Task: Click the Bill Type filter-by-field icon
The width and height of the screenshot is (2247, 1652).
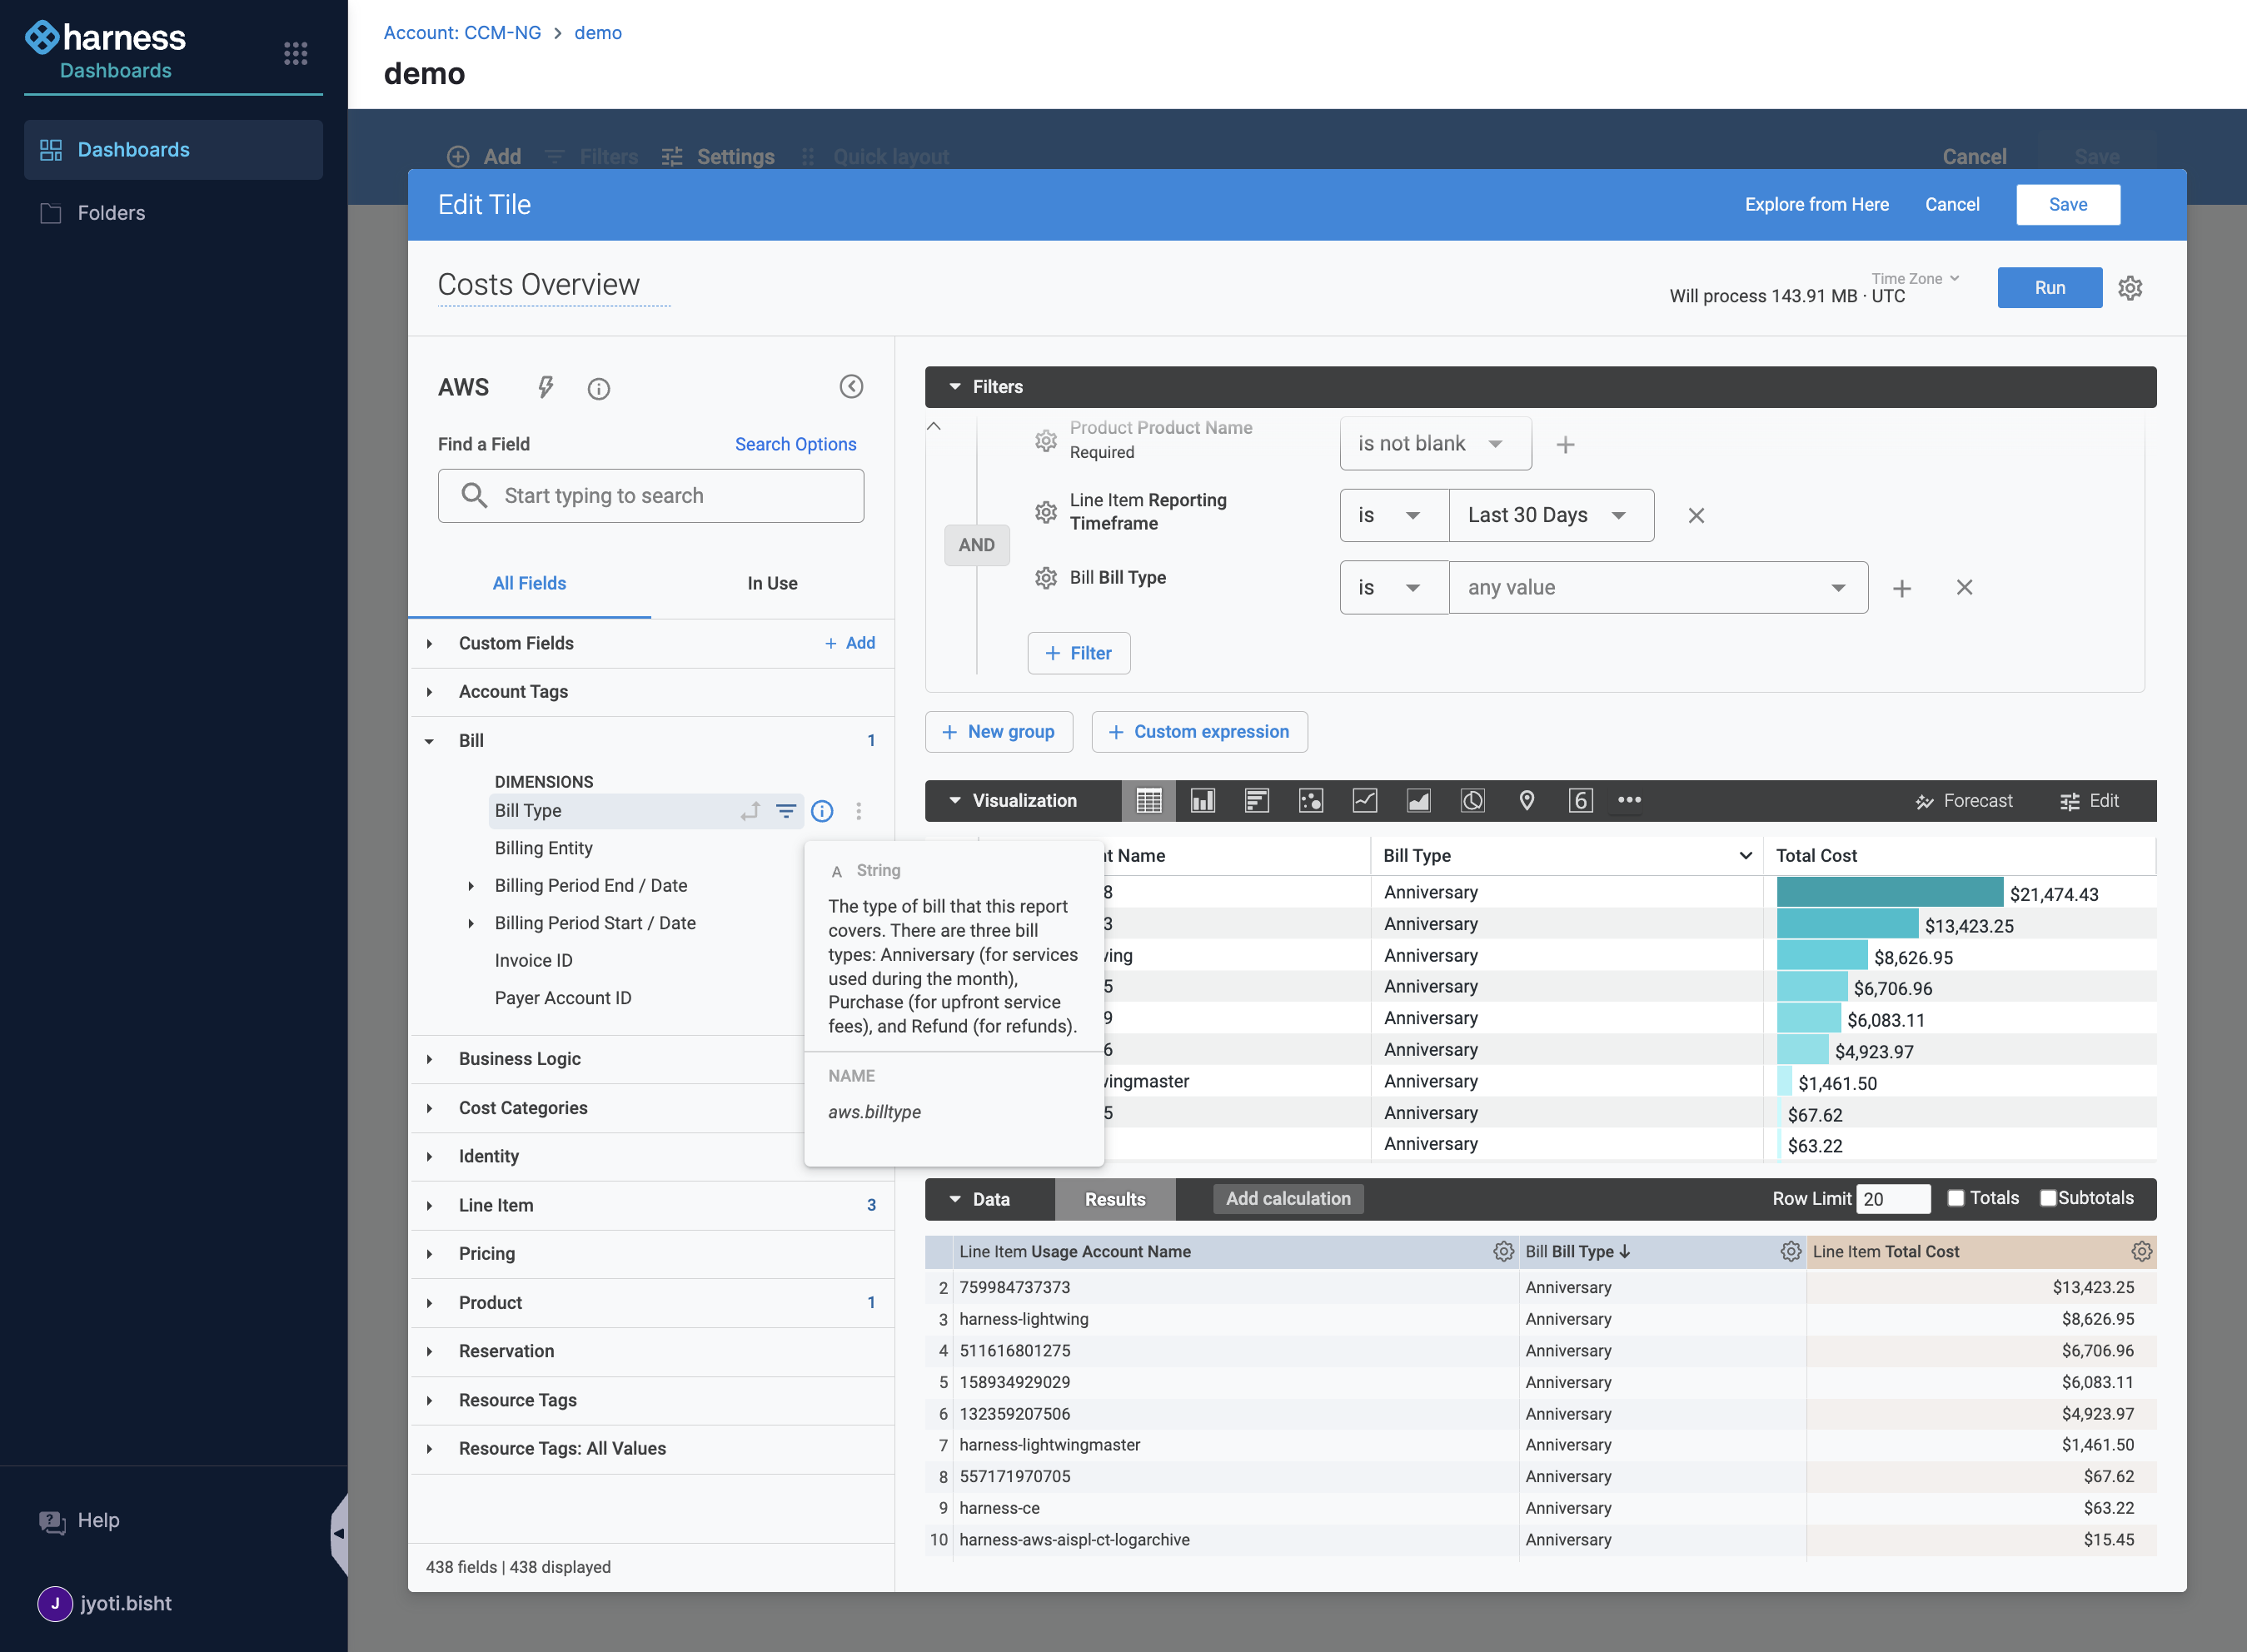Action: [x=787, y=811]
